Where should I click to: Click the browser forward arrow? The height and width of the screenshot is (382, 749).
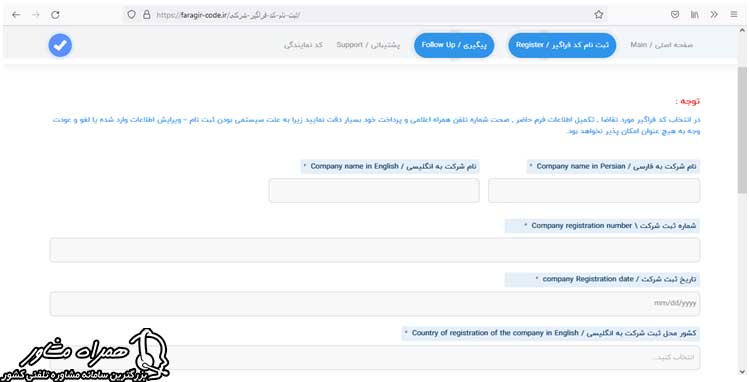point(36,15)
